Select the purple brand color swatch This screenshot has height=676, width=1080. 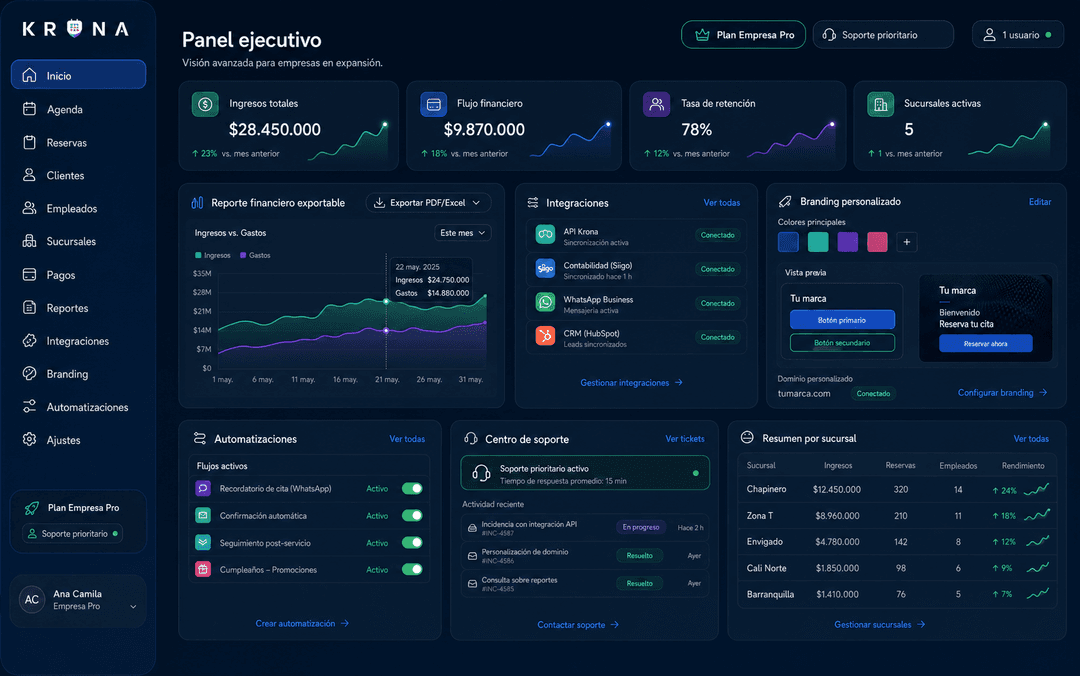tap(847, 242)
